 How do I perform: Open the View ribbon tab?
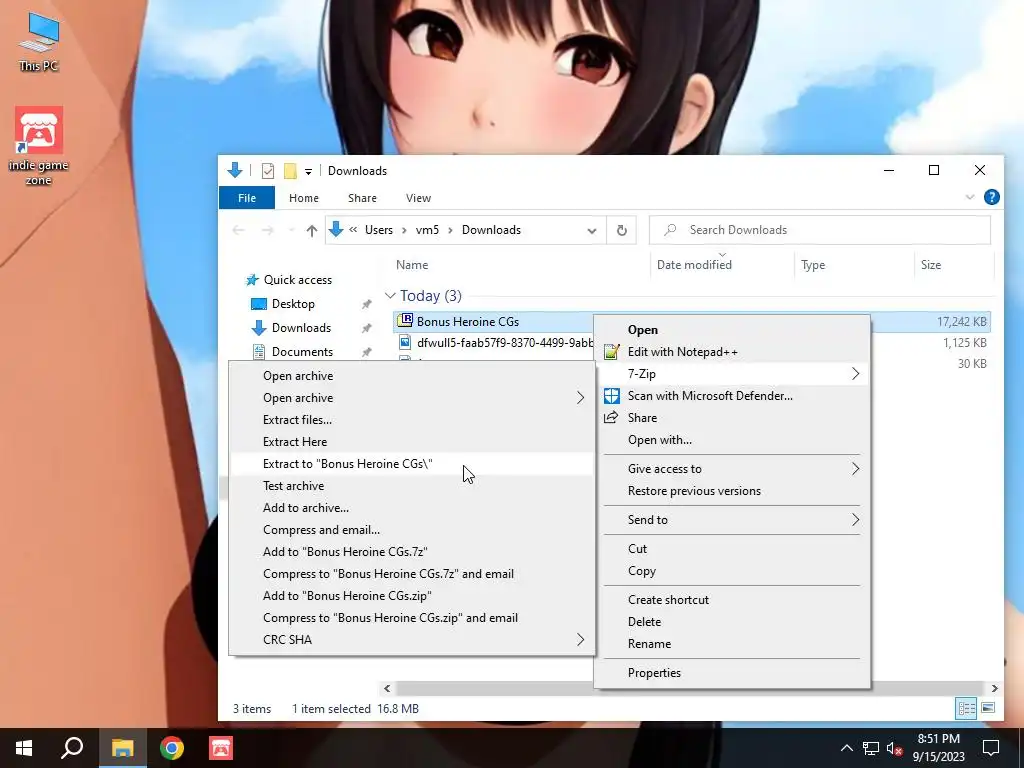pos(418,198)
